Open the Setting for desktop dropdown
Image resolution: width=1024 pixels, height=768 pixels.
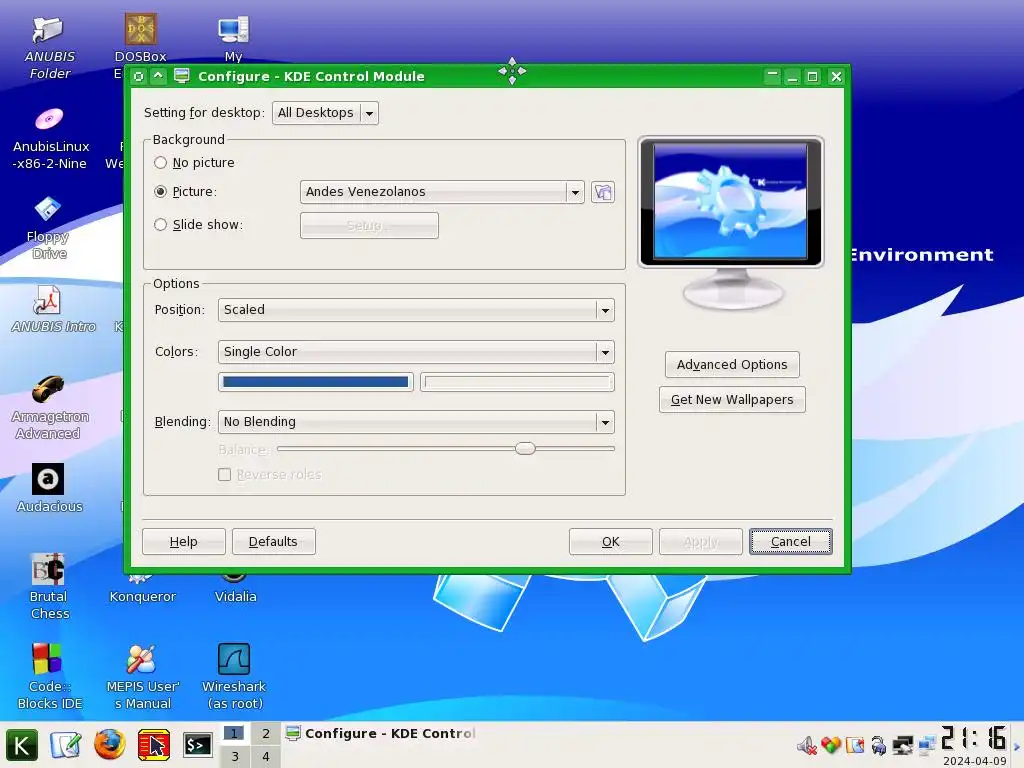tap(325, 113)
